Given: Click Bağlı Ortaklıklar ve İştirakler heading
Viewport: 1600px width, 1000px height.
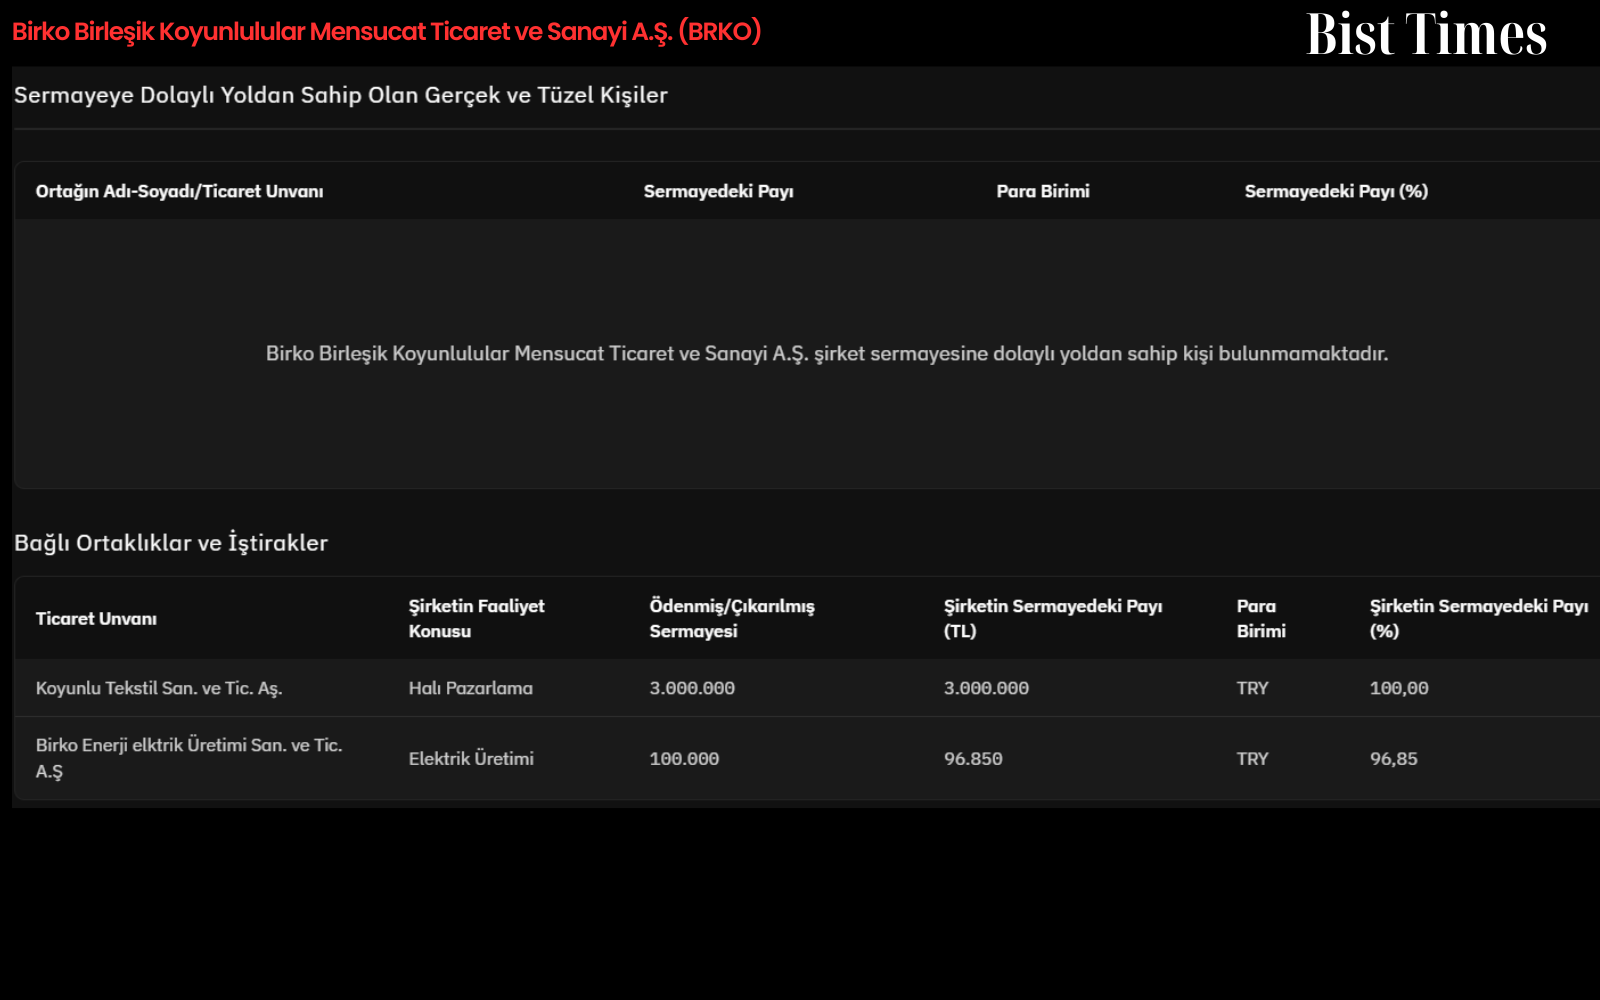Looking at the screenshot, I should [x=171, y=543].
